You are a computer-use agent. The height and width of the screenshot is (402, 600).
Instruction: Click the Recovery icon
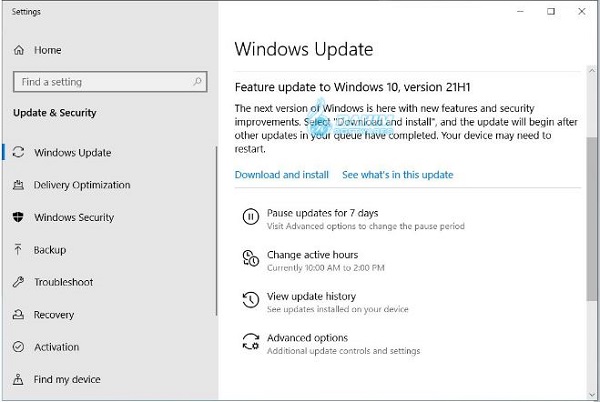(x=19, y=315)
